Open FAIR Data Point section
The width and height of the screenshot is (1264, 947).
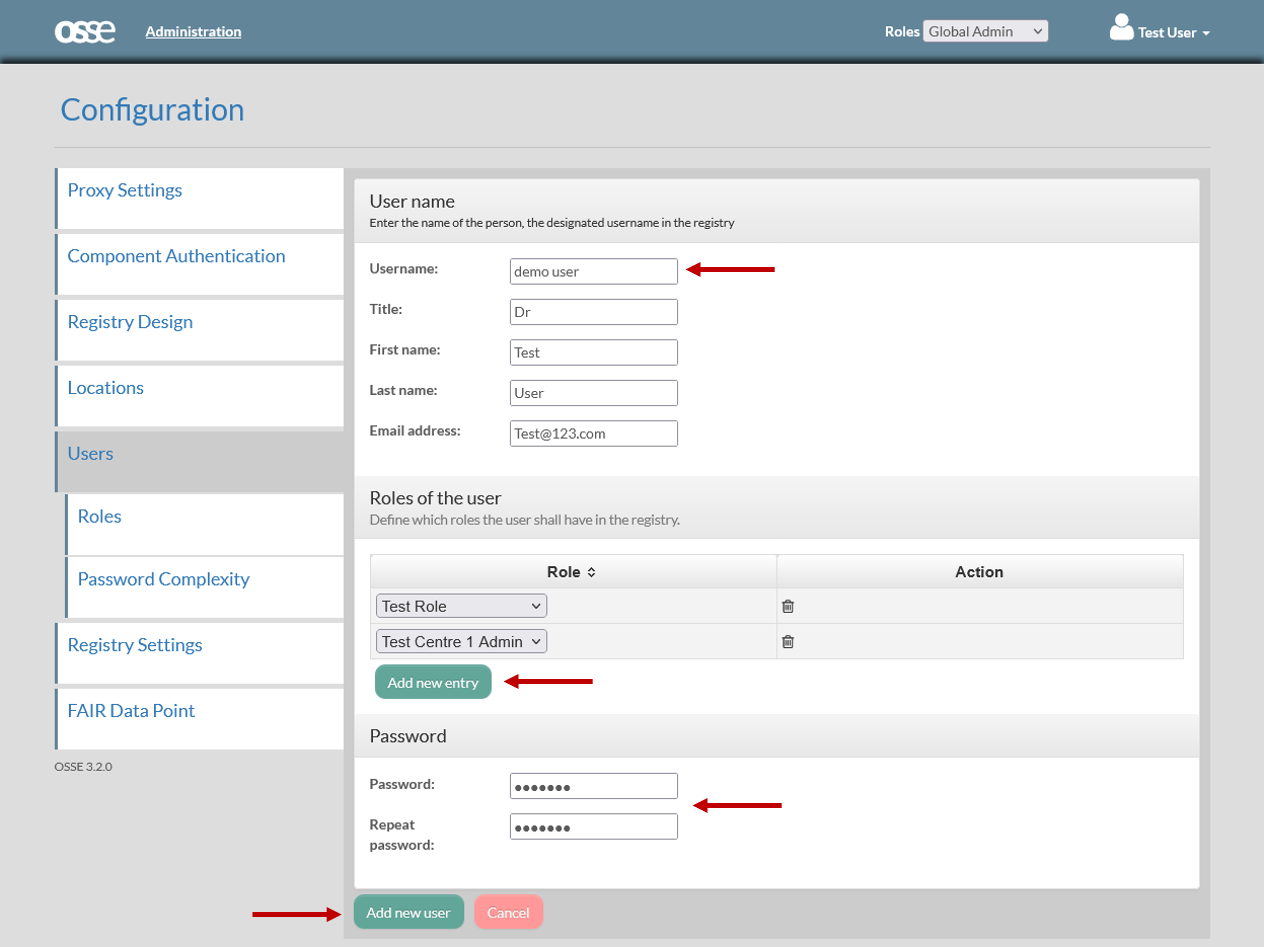[200, 719]
